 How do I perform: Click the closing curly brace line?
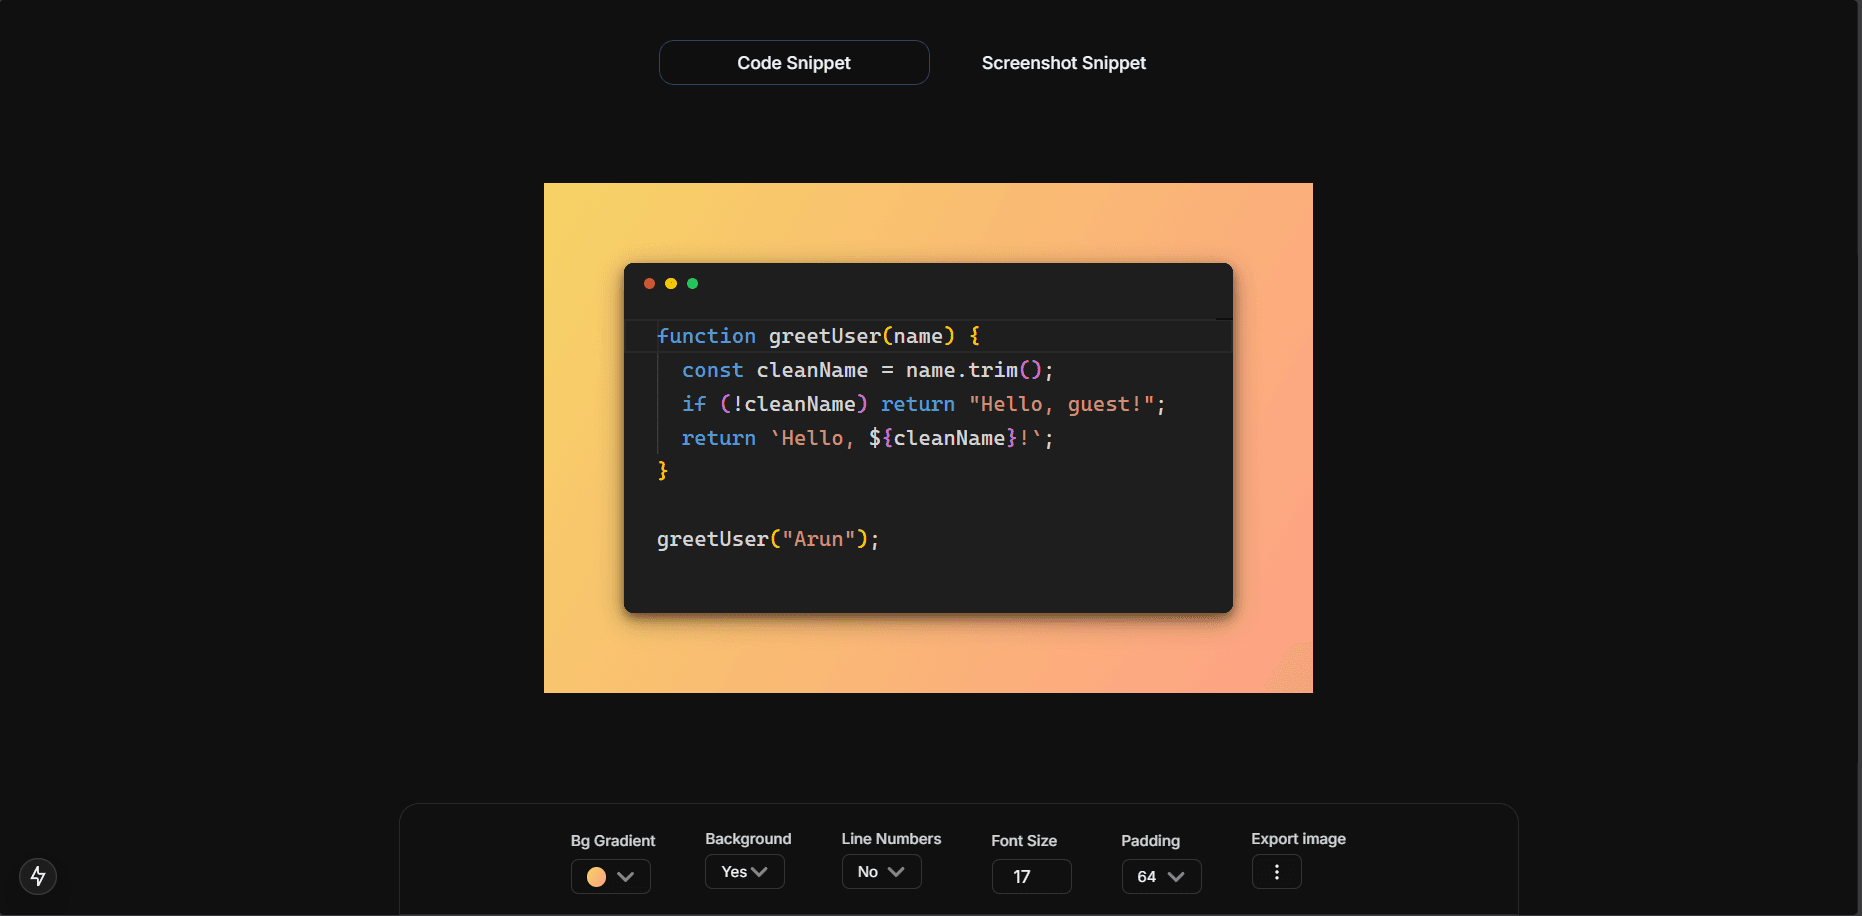pos(663,471)
